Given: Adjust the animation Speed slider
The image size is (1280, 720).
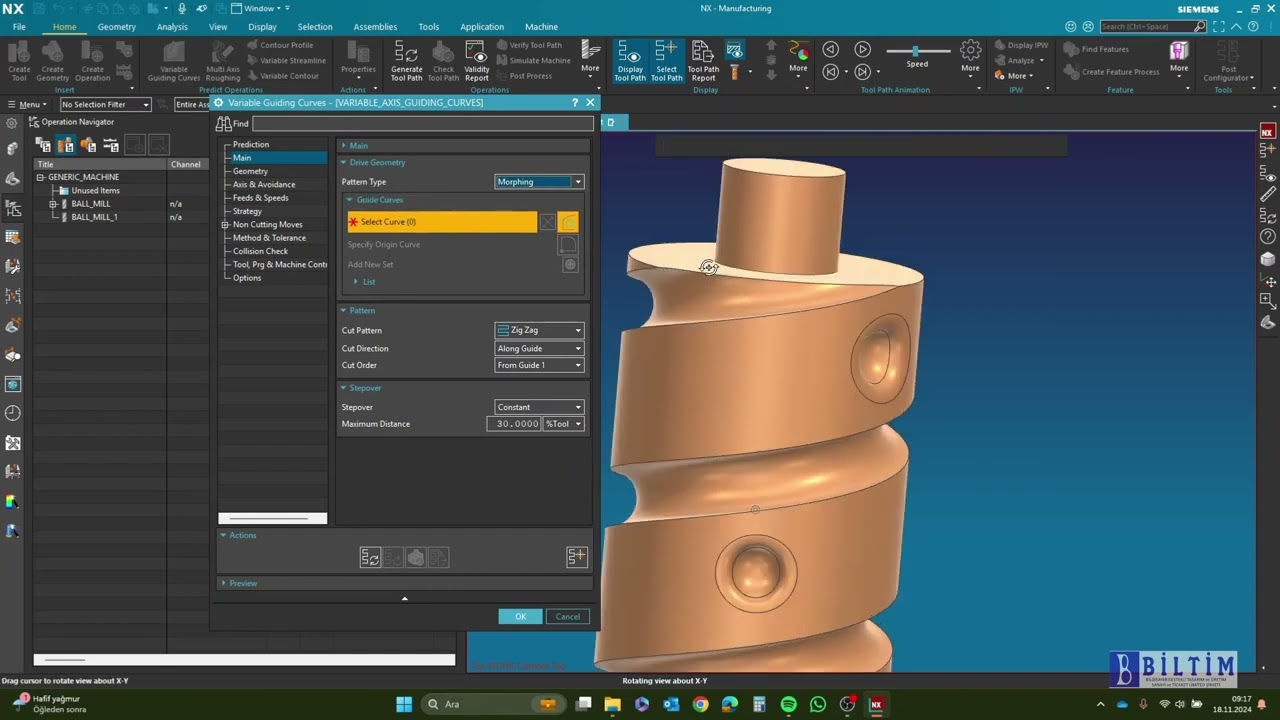Looking at the screenshot, I should pyautogui.click(x=917, y=50).
